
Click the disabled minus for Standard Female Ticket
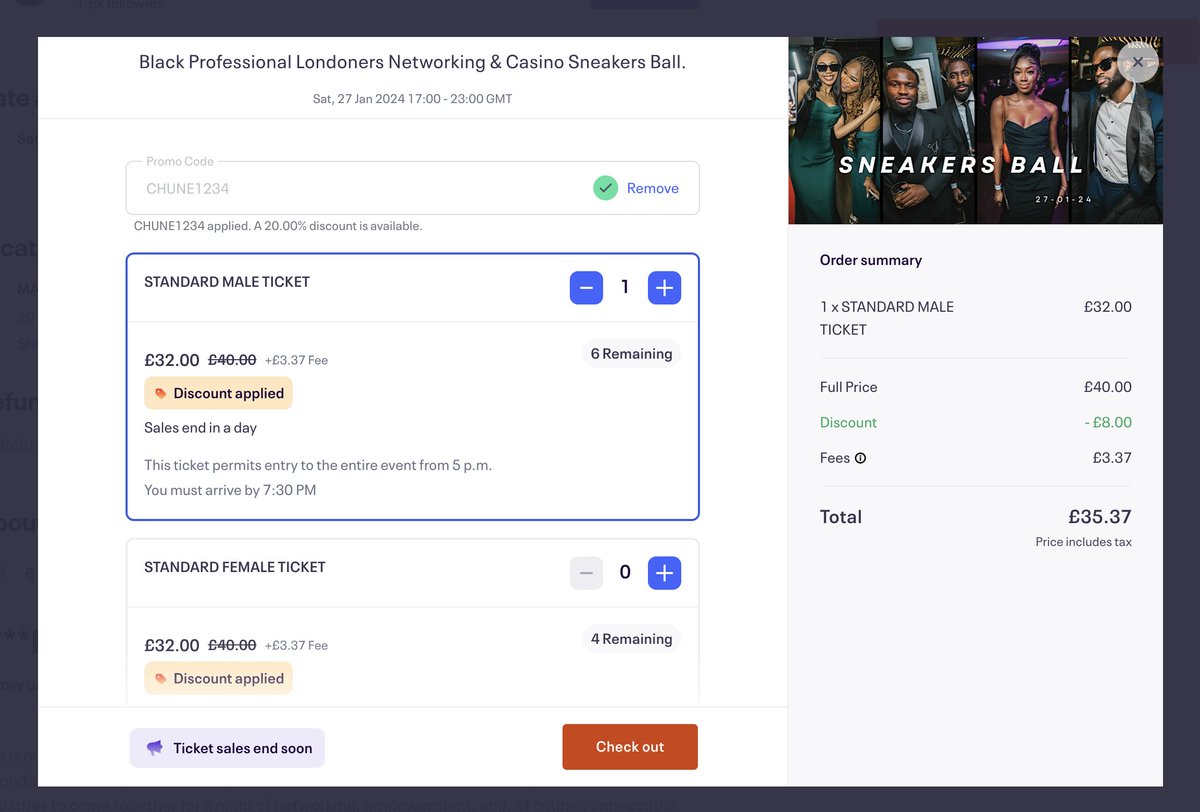tap(586, 573)
